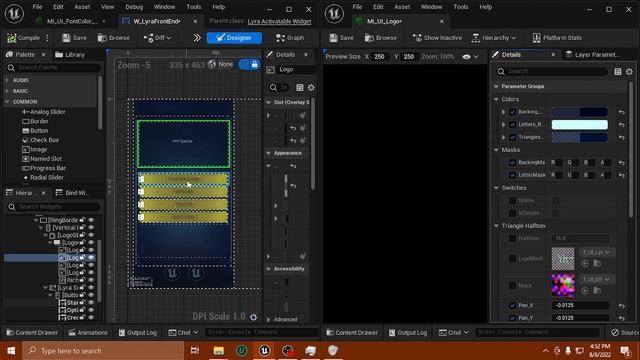Open the Library tab

pyautogui.click(x=70, y=55)
